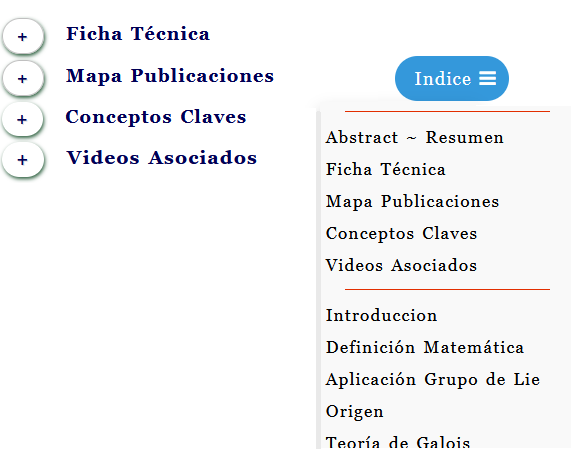The width and height of the screenshot is (586, 449).
Task: Expand the Conceptos Claves plus button
Action: coord(22,119)
